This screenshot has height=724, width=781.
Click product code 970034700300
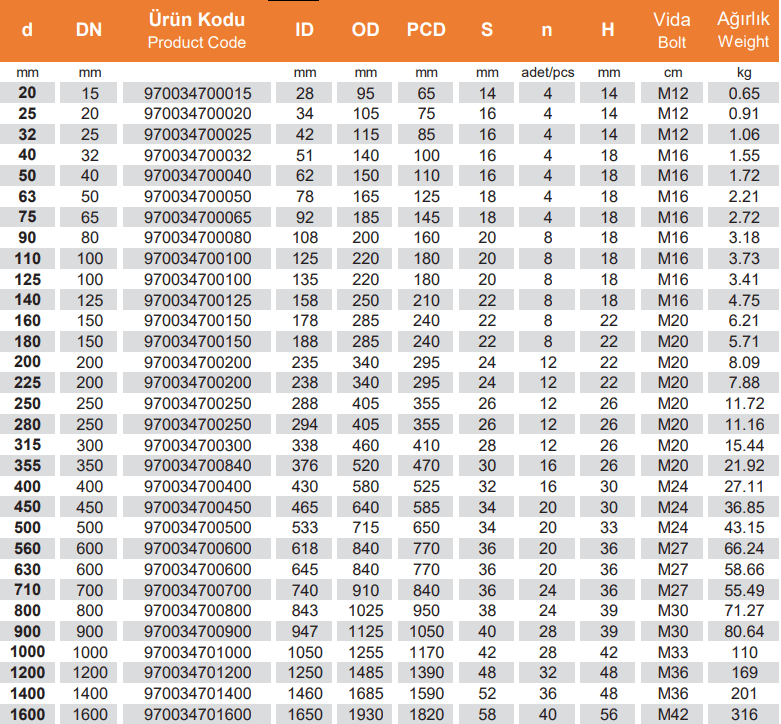(197, 445)
